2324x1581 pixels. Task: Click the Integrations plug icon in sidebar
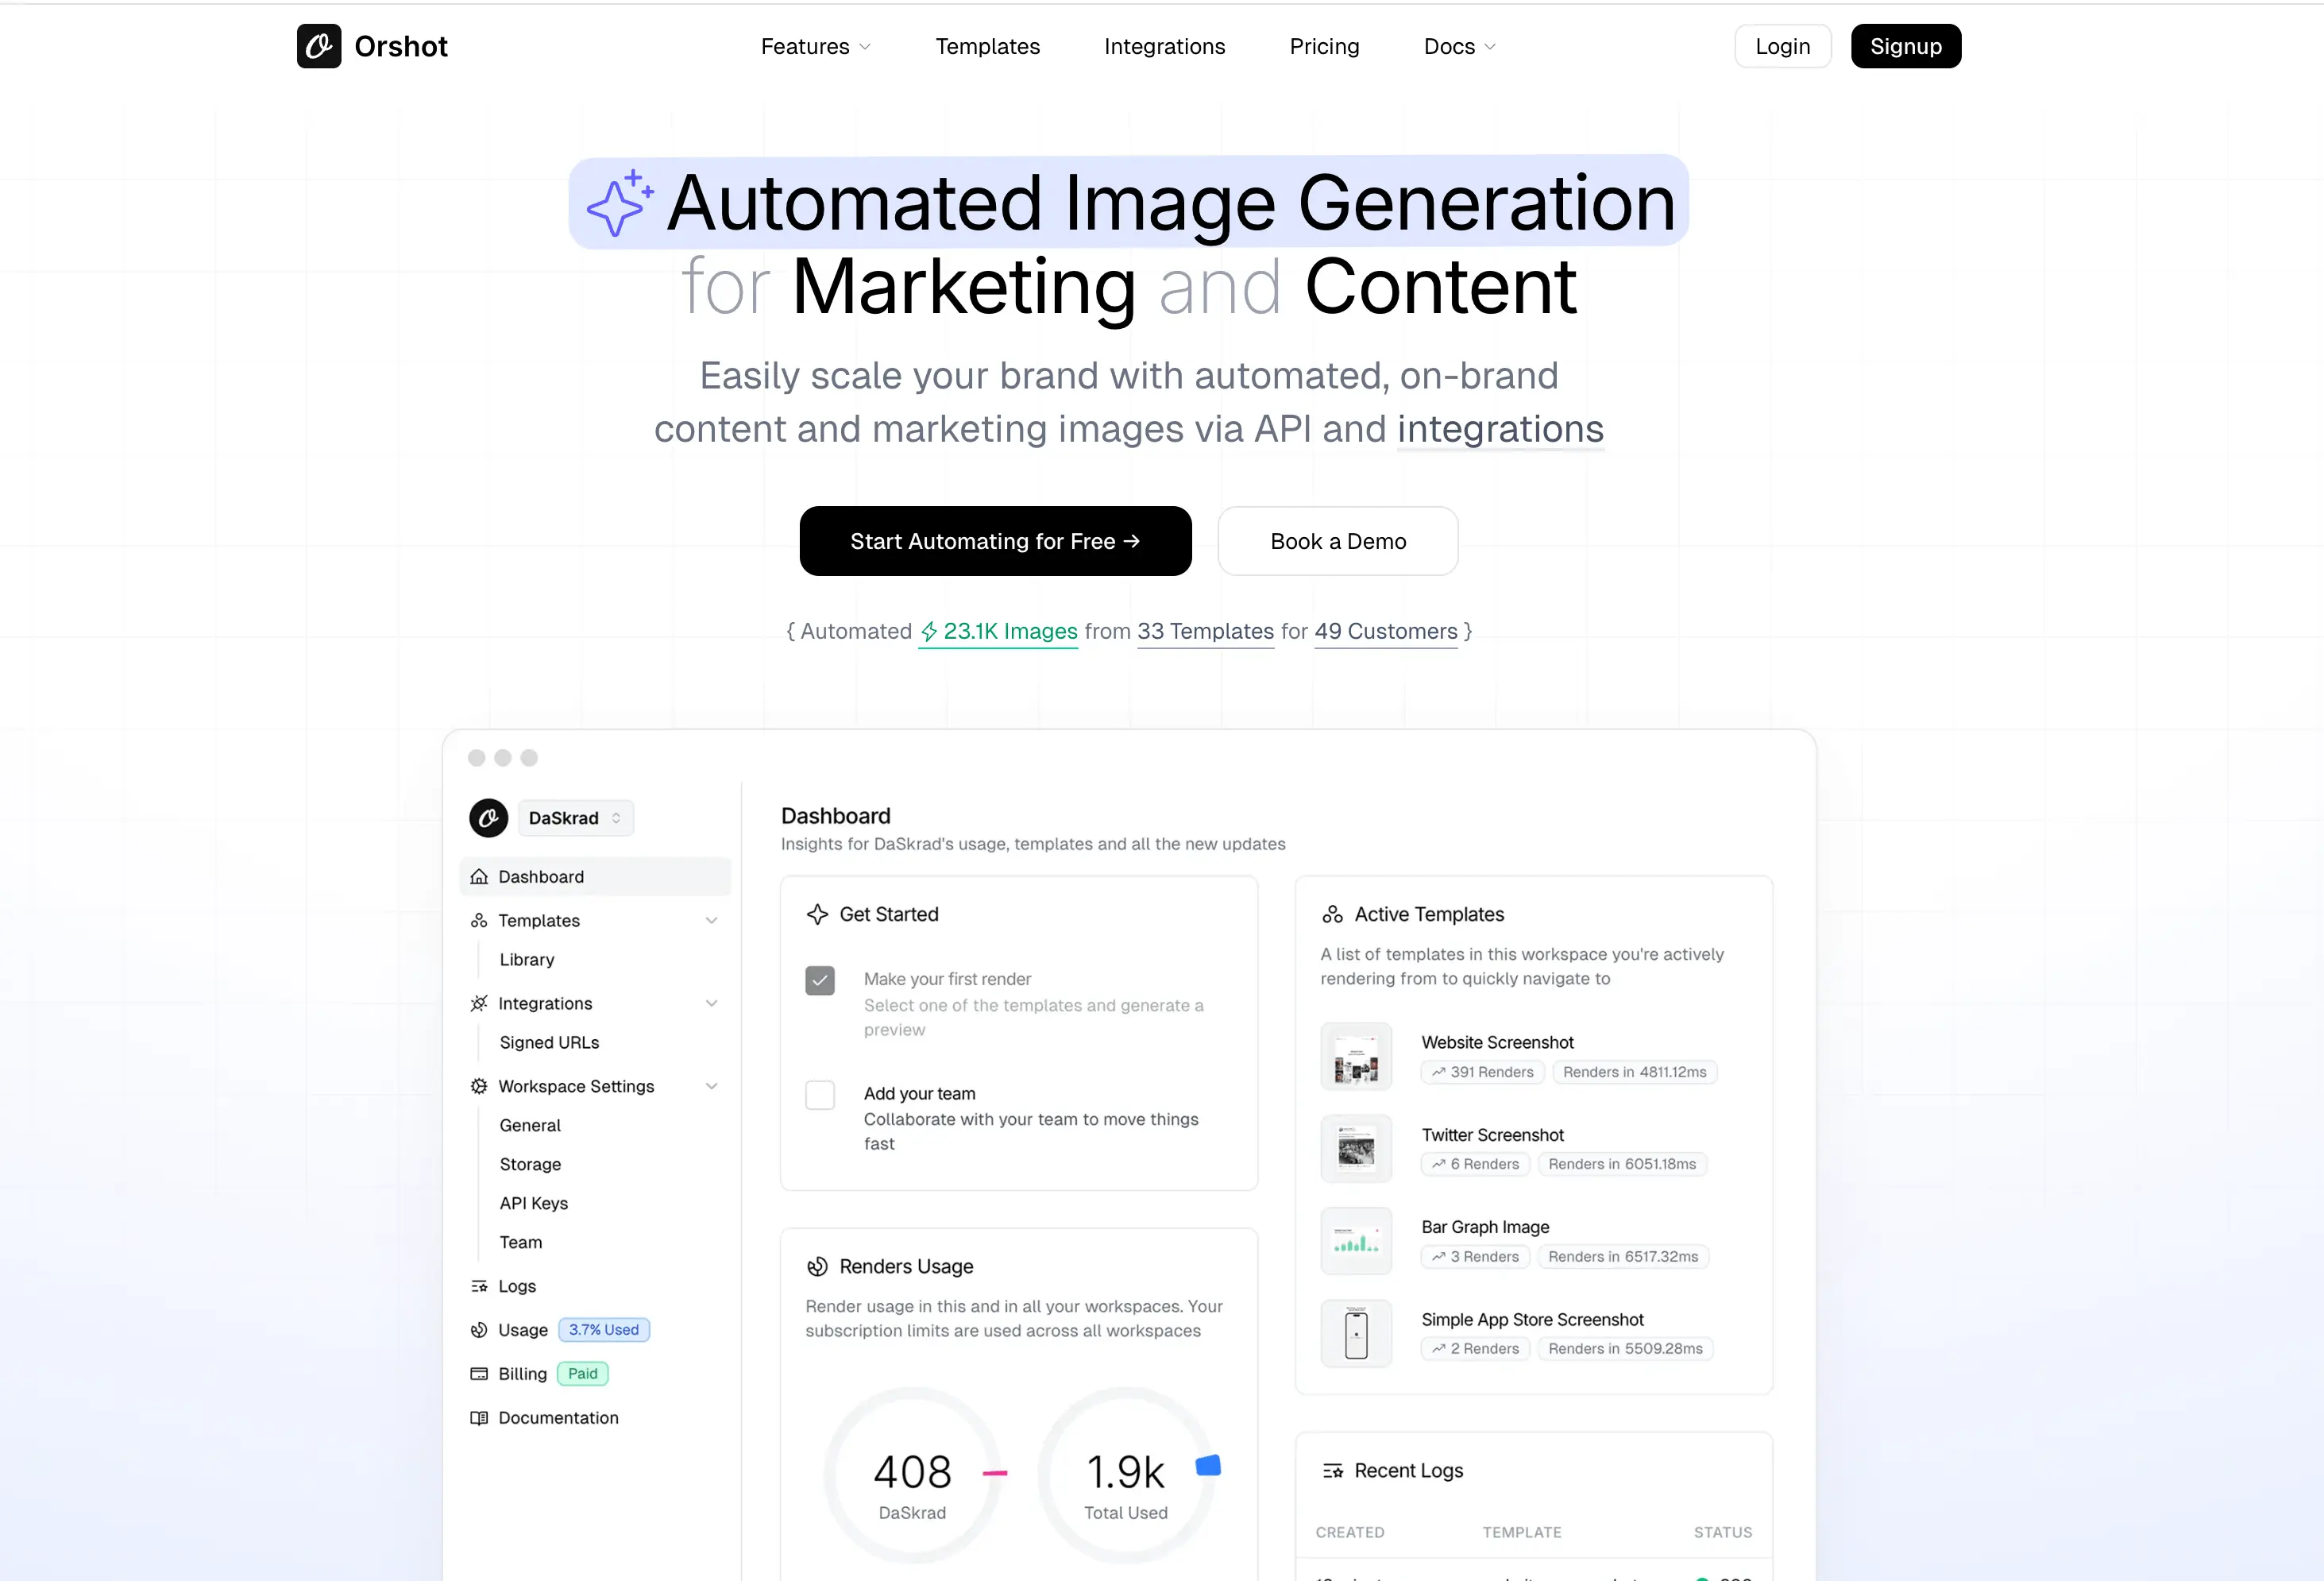(479, 1003)
